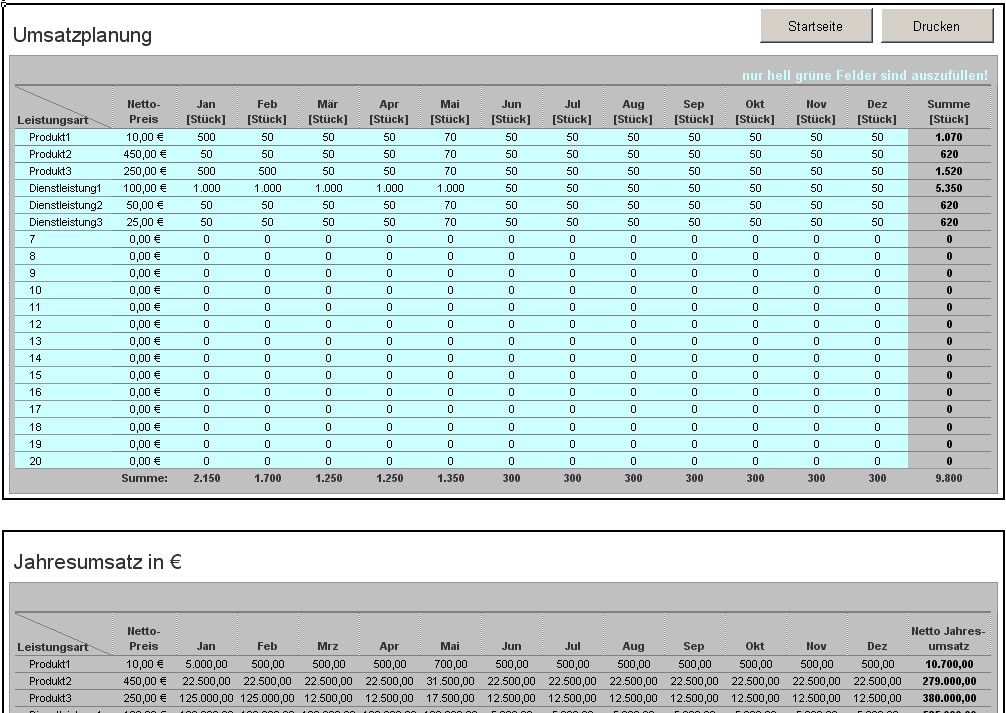Click Produkt1 January revenue 5.000,00
The height and width of the screenshot is (713, 1006).
pos(207,664)
